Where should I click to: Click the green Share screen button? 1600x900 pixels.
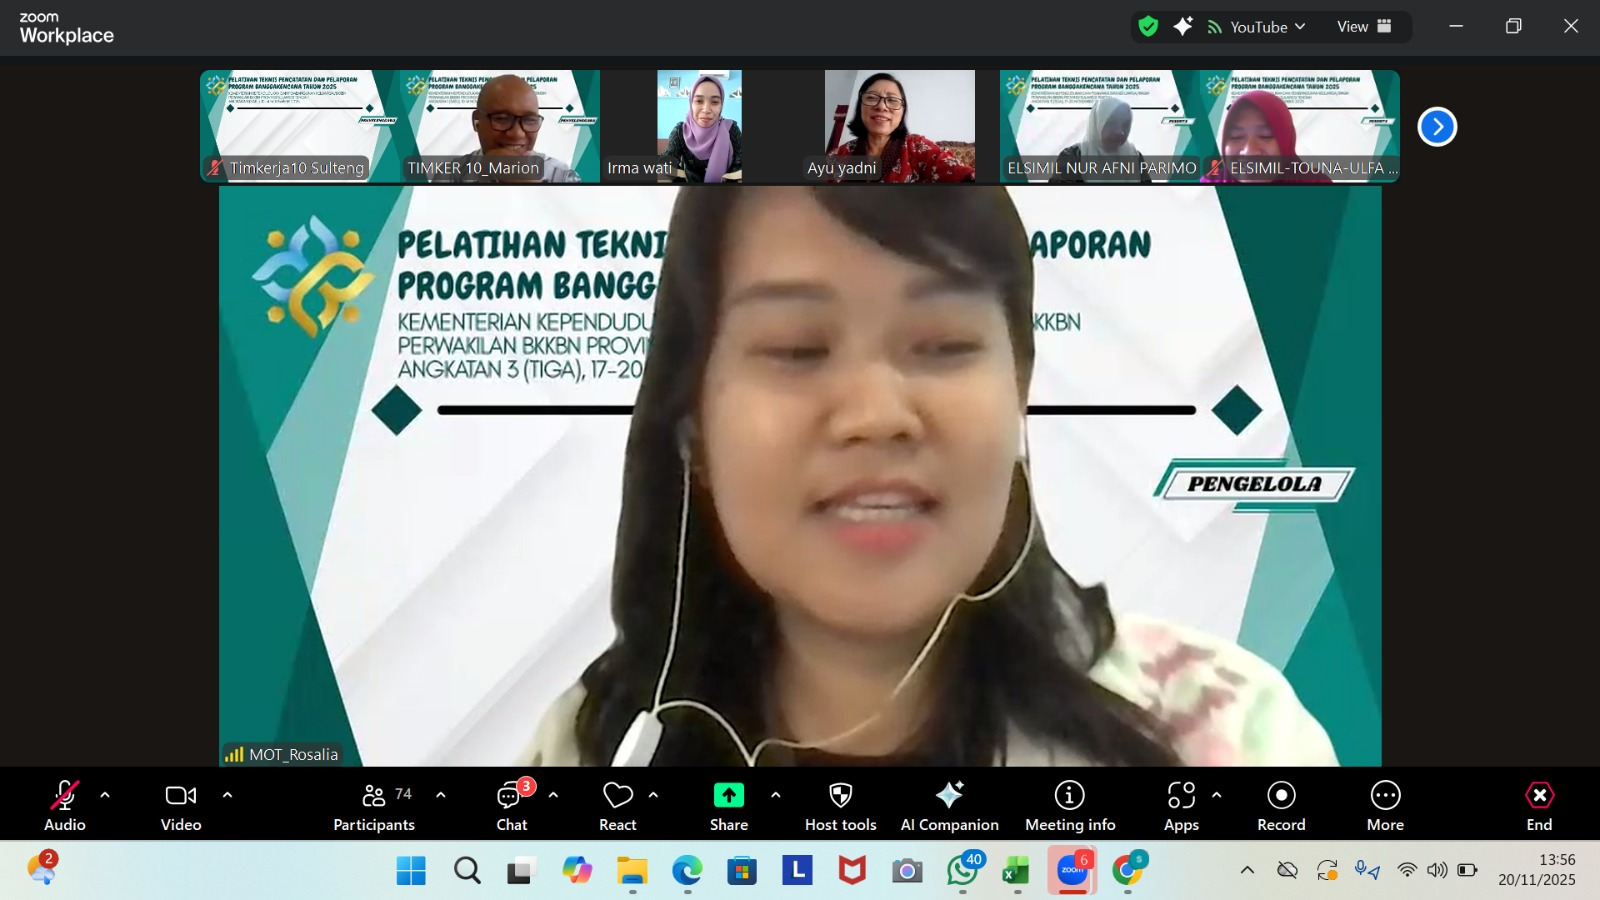(x=729, y=806)
